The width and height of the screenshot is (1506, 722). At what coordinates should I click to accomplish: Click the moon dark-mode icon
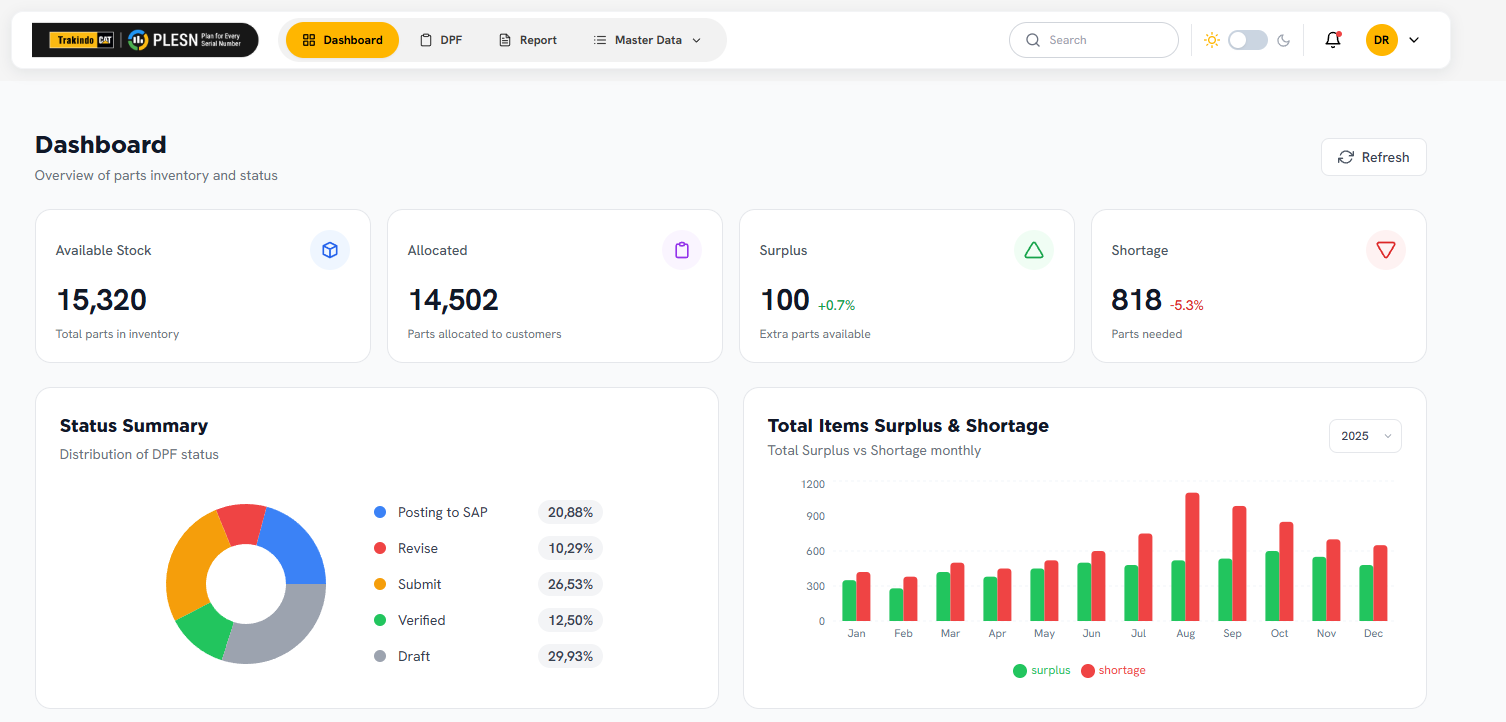pos(1284,40)
